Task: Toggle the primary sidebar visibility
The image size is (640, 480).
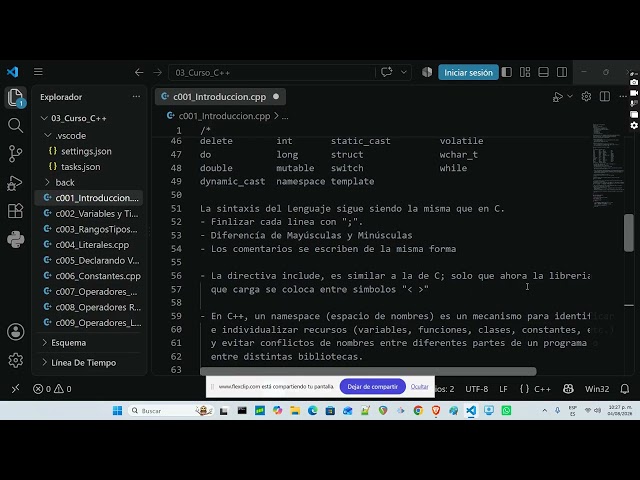Action: 507,72
